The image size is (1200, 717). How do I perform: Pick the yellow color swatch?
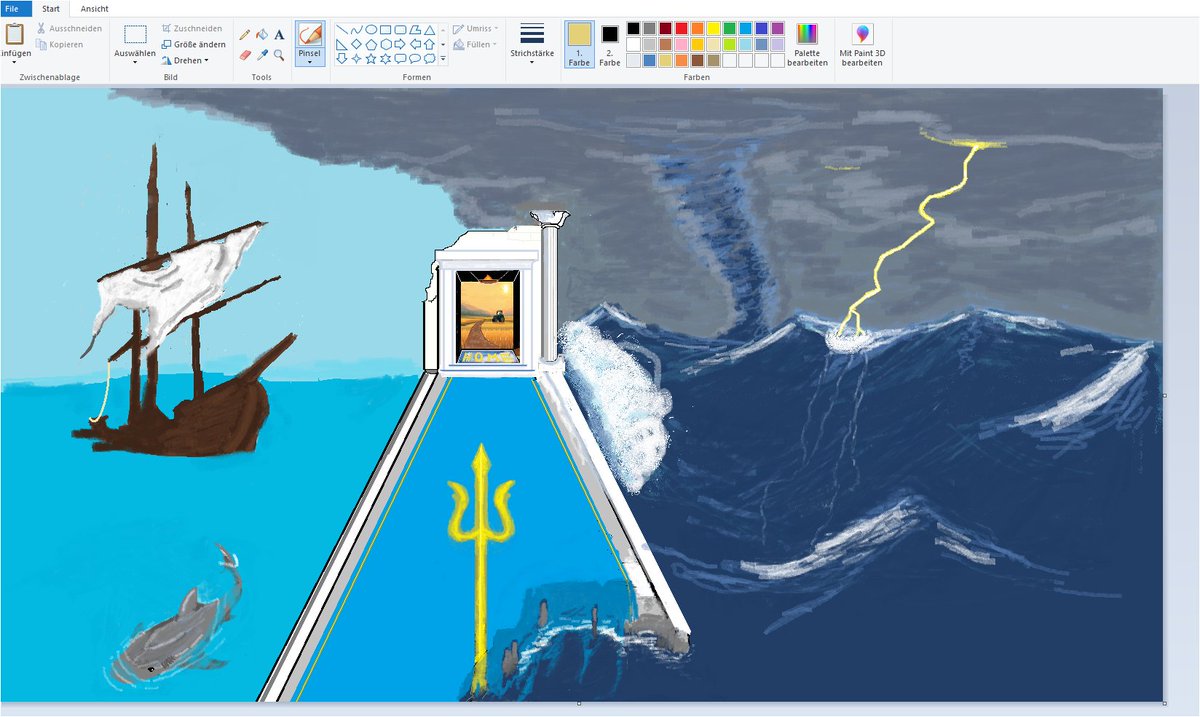pos(714,29)
